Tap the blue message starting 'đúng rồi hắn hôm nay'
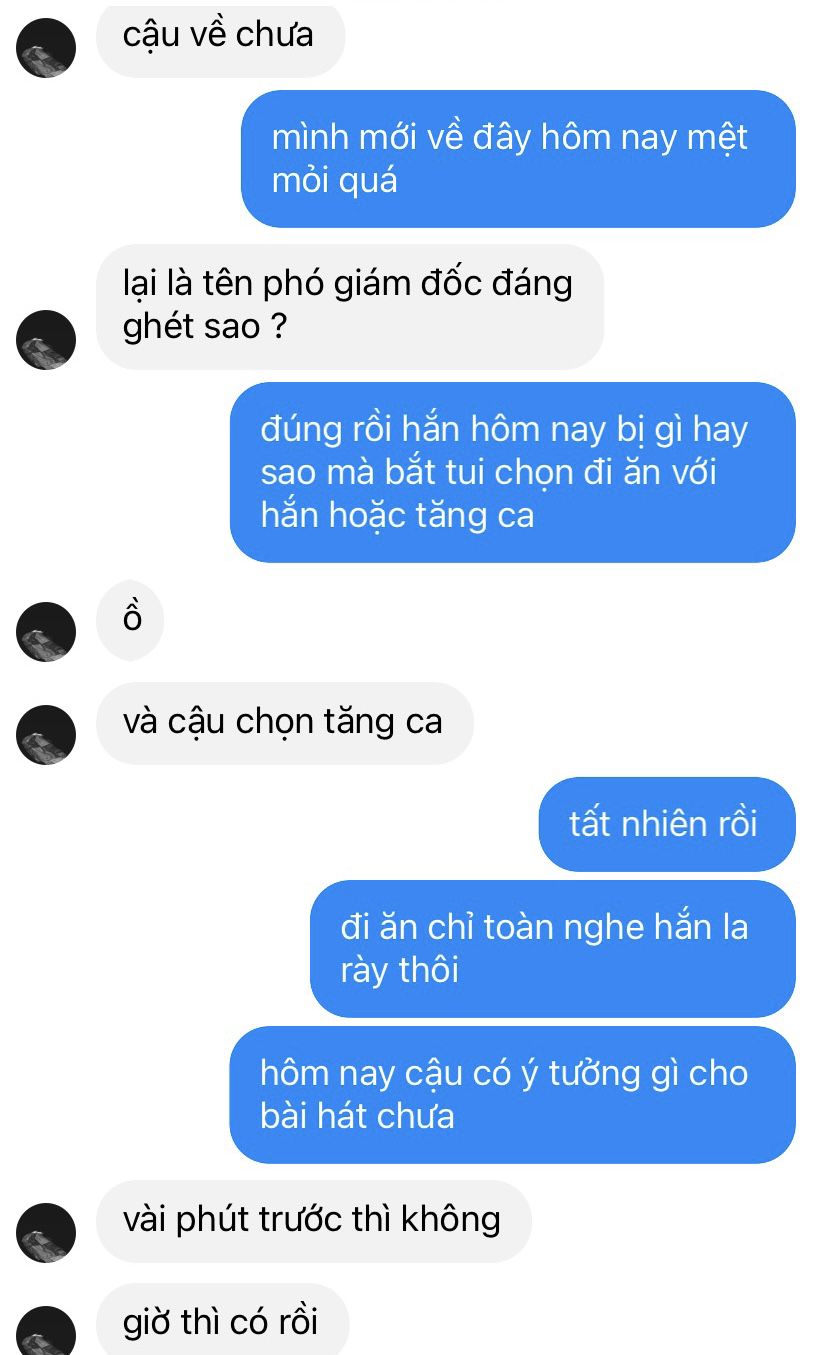Image resolution: width=828 pixels, height=1355 pixels. [x=513, y=472]
